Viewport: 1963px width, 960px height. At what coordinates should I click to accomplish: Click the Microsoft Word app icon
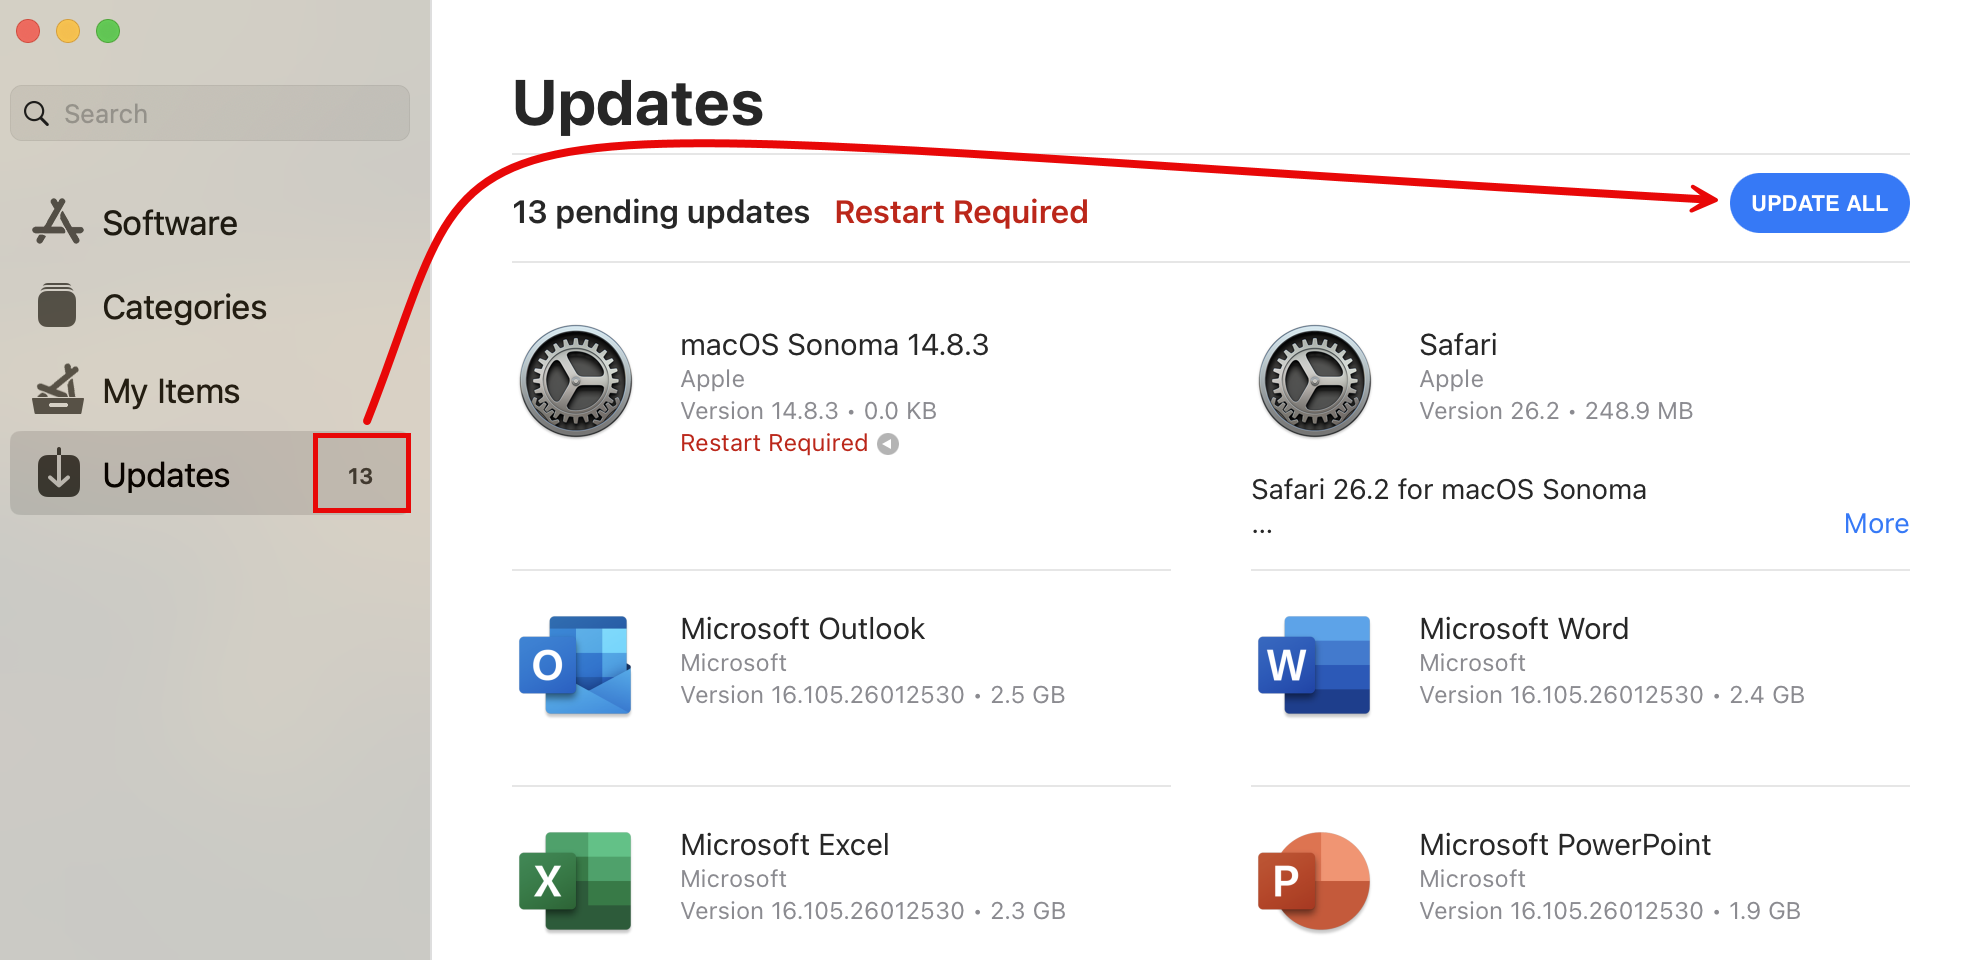click(x=1314, y=665)
